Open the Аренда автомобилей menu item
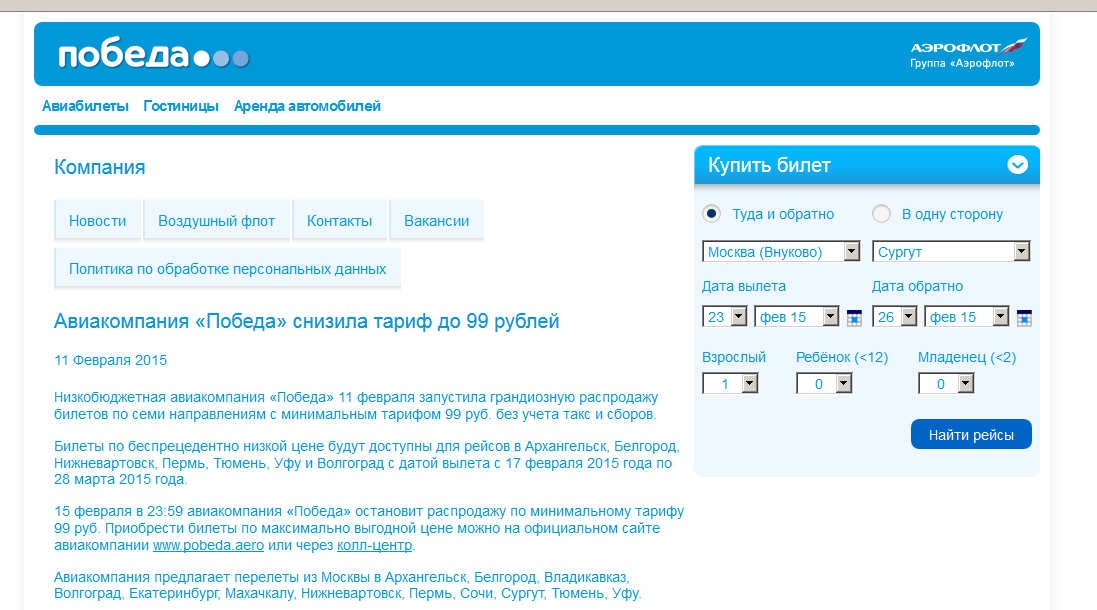Viewport: 1097px width, 610px height. point(307,106)
